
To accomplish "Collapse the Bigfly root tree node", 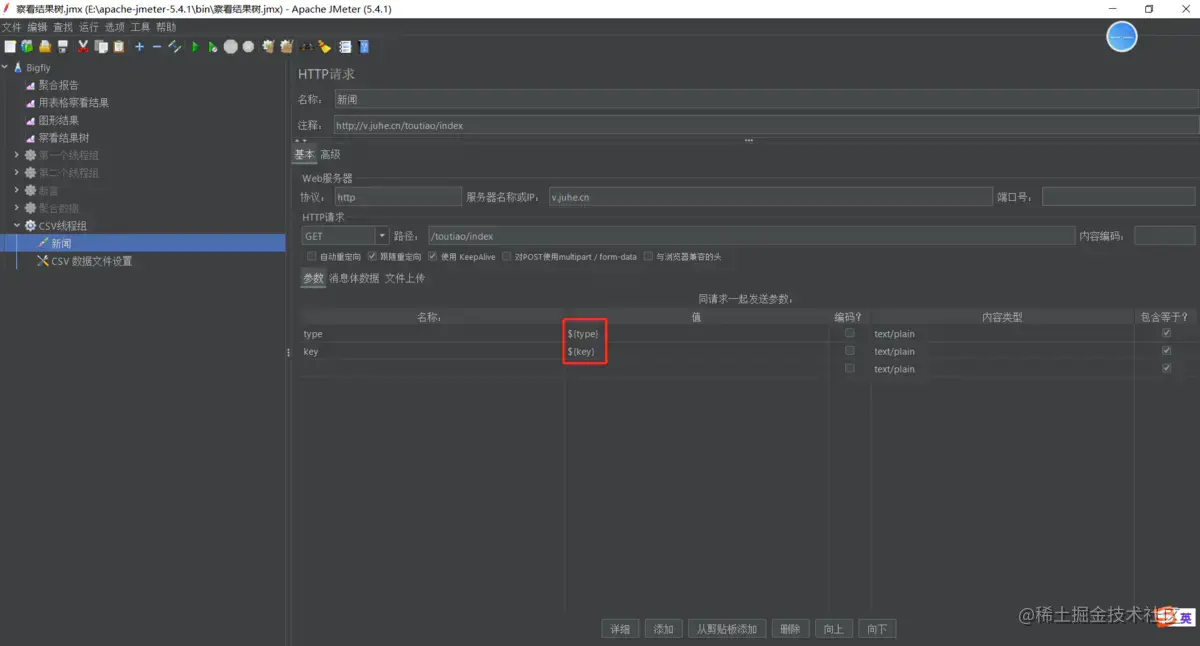I will [5, 68].
